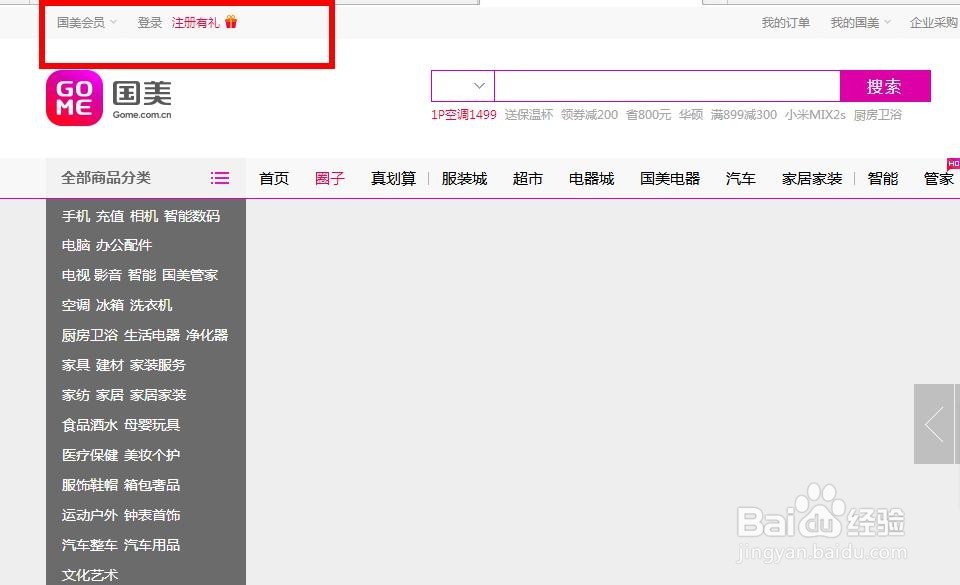
Task: Expand the 国美会员 dropdown
Action: coord(86,23)
